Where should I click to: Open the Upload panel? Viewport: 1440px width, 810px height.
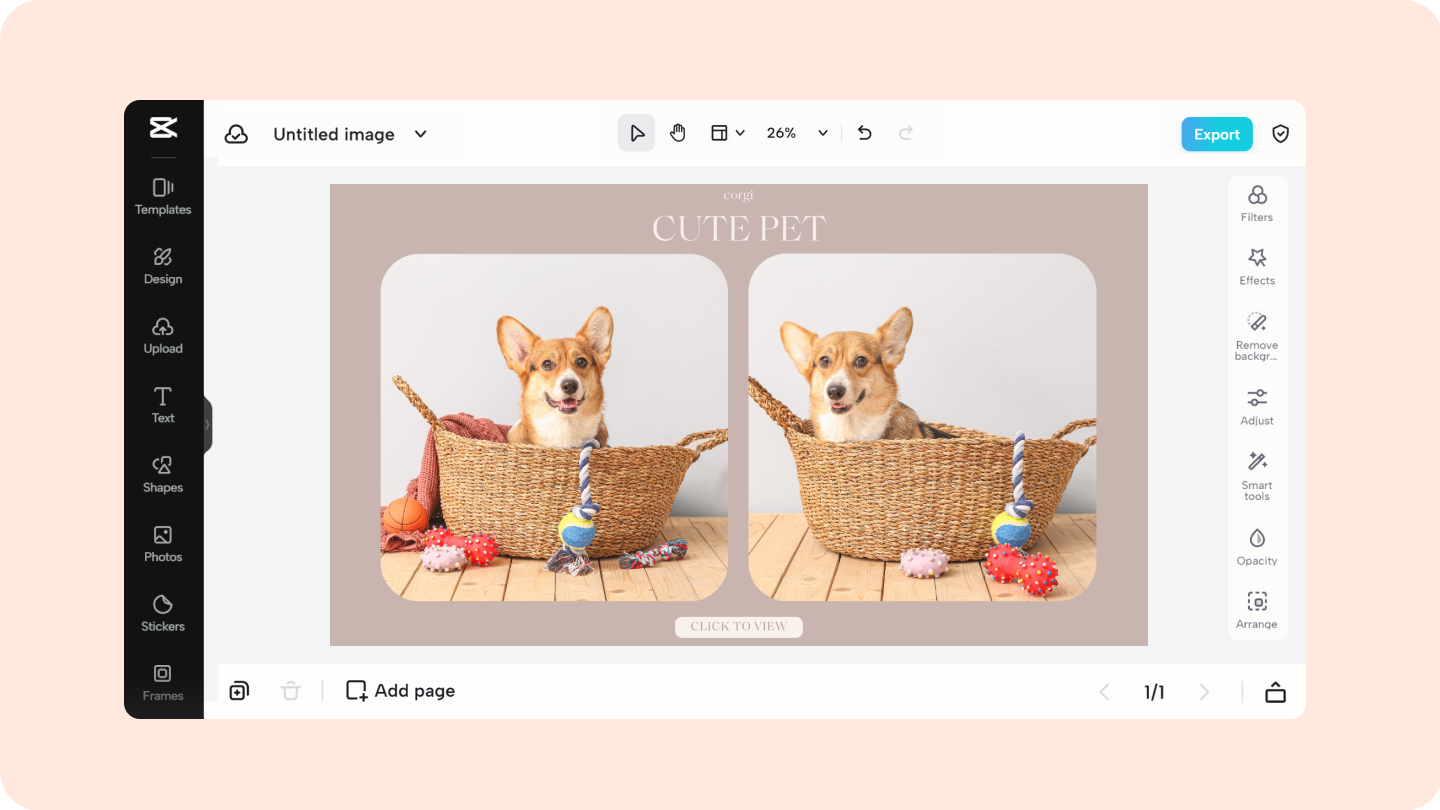[x=162, y=336]
